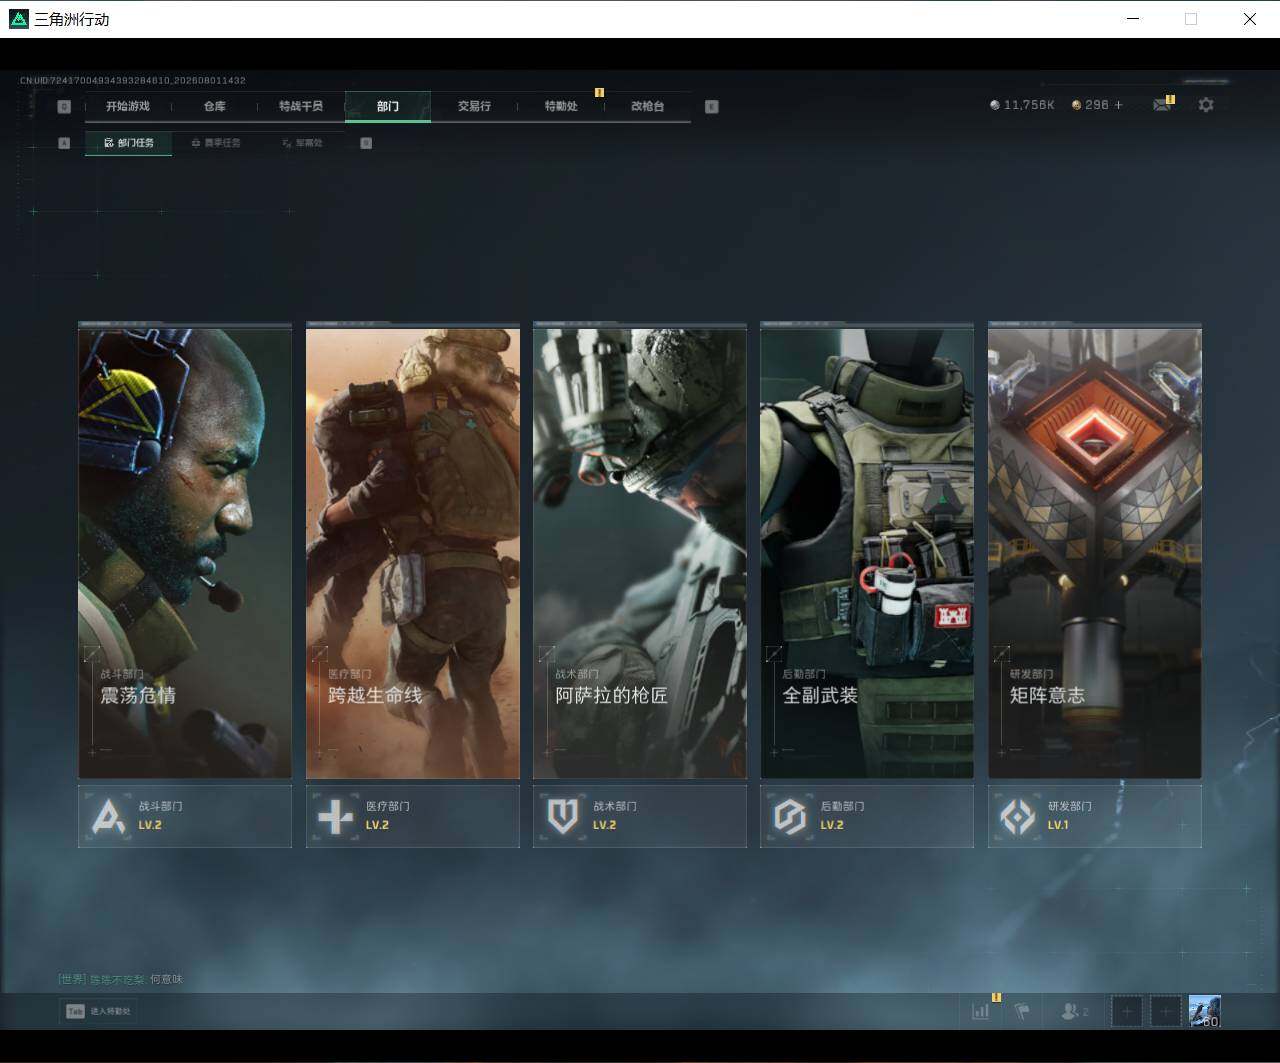Image resolution: width=1280 pixels, height=1063 pixels.
Task: Click the world chat message line
Action: pos(121,979)
